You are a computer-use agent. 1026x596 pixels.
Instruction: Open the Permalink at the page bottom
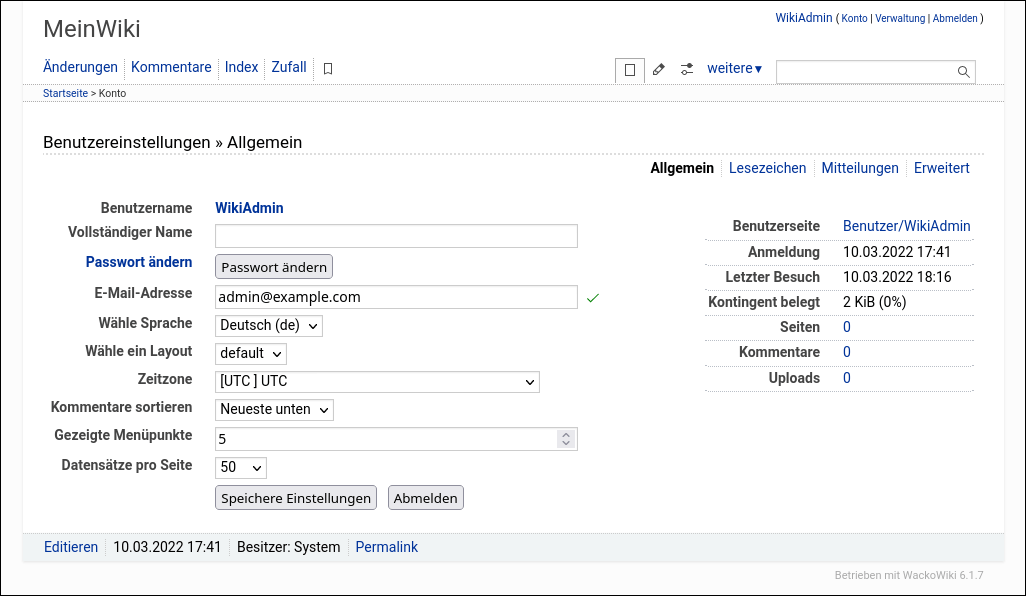386,547
